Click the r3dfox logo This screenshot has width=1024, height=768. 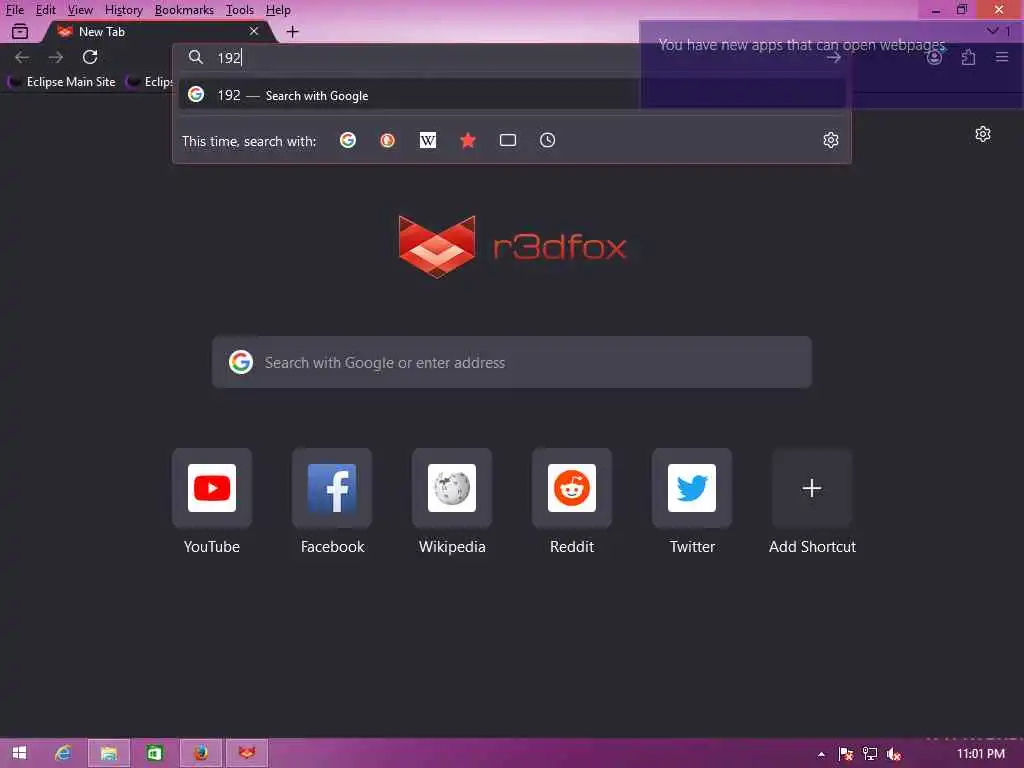pyautogui.click(x=512, y=247)
